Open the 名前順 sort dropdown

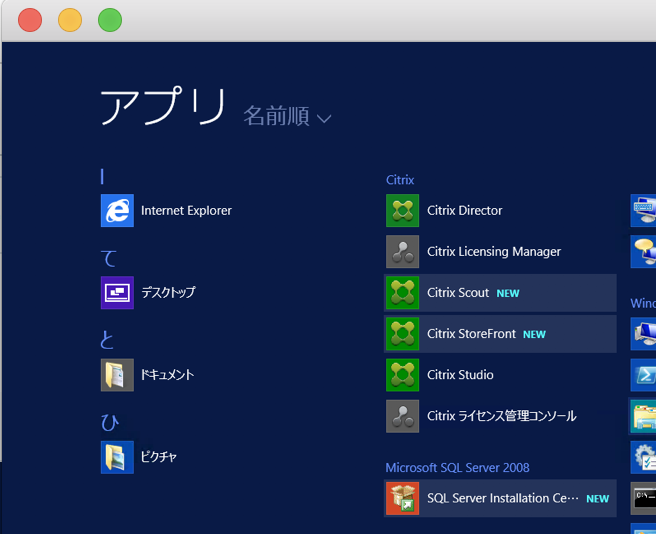287,116
